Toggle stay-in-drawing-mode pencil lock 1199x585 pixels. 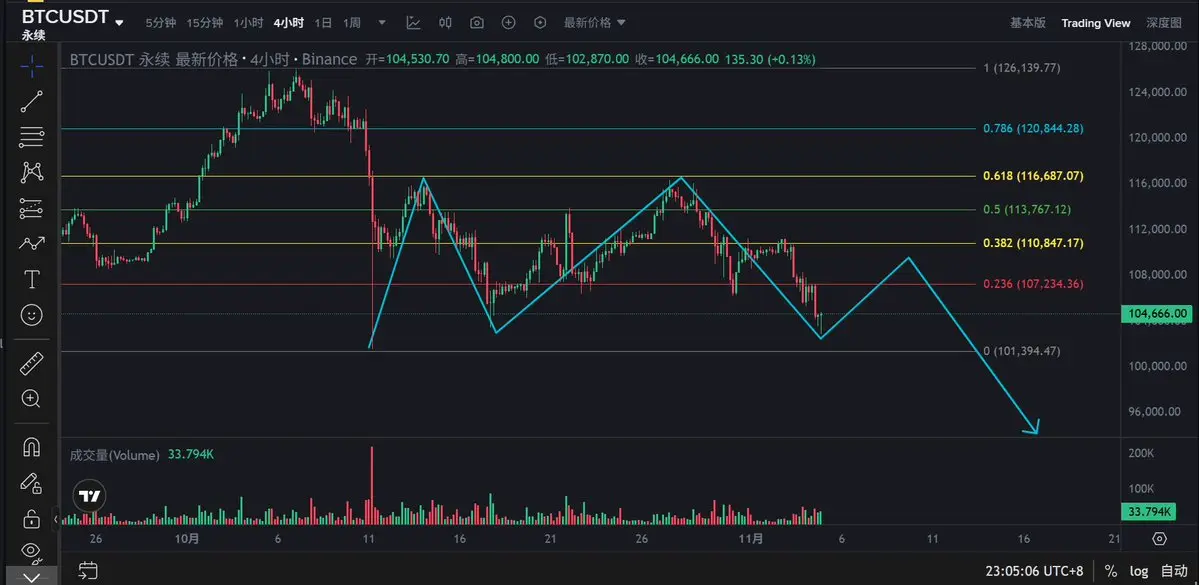31,483
